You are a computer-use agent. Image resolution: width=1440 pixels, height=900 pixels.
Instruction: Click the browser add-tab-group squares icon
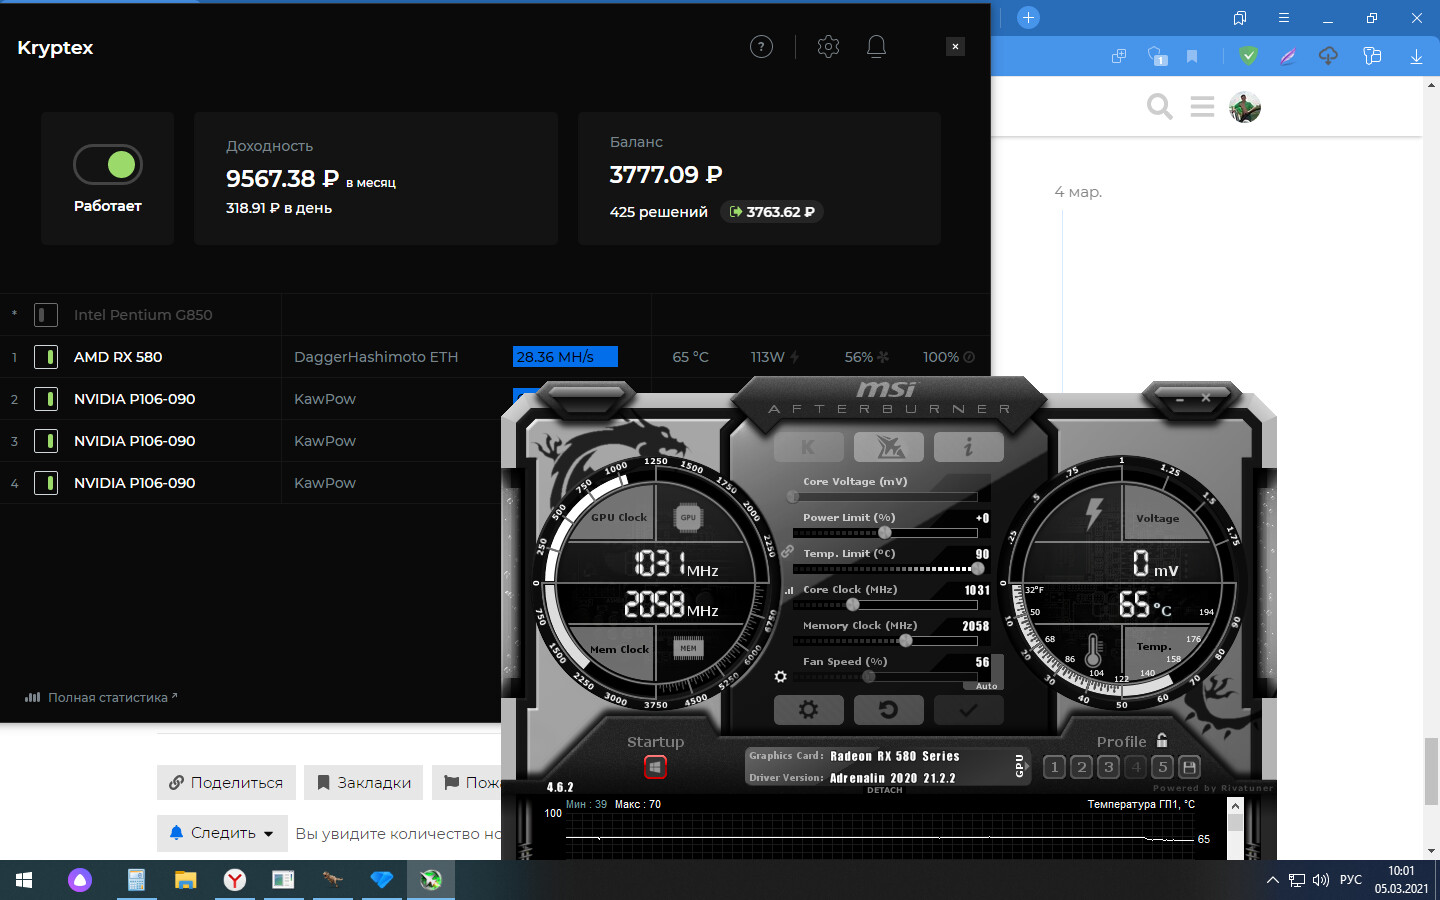point(1119,57)
